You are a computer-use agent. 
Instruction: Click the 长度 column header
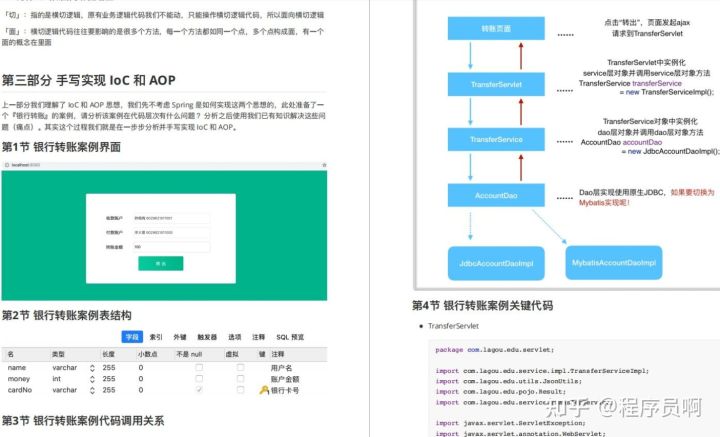[108, 354]
